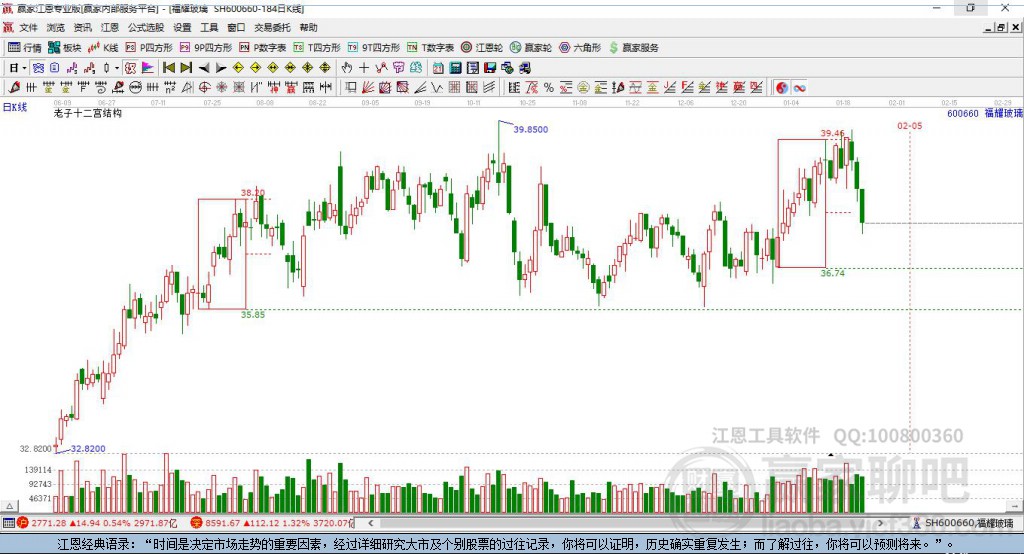The height and width of the screenshot is (554, 1024).
Task: Open P四方形 tool
Action: (x=149, y=48)
